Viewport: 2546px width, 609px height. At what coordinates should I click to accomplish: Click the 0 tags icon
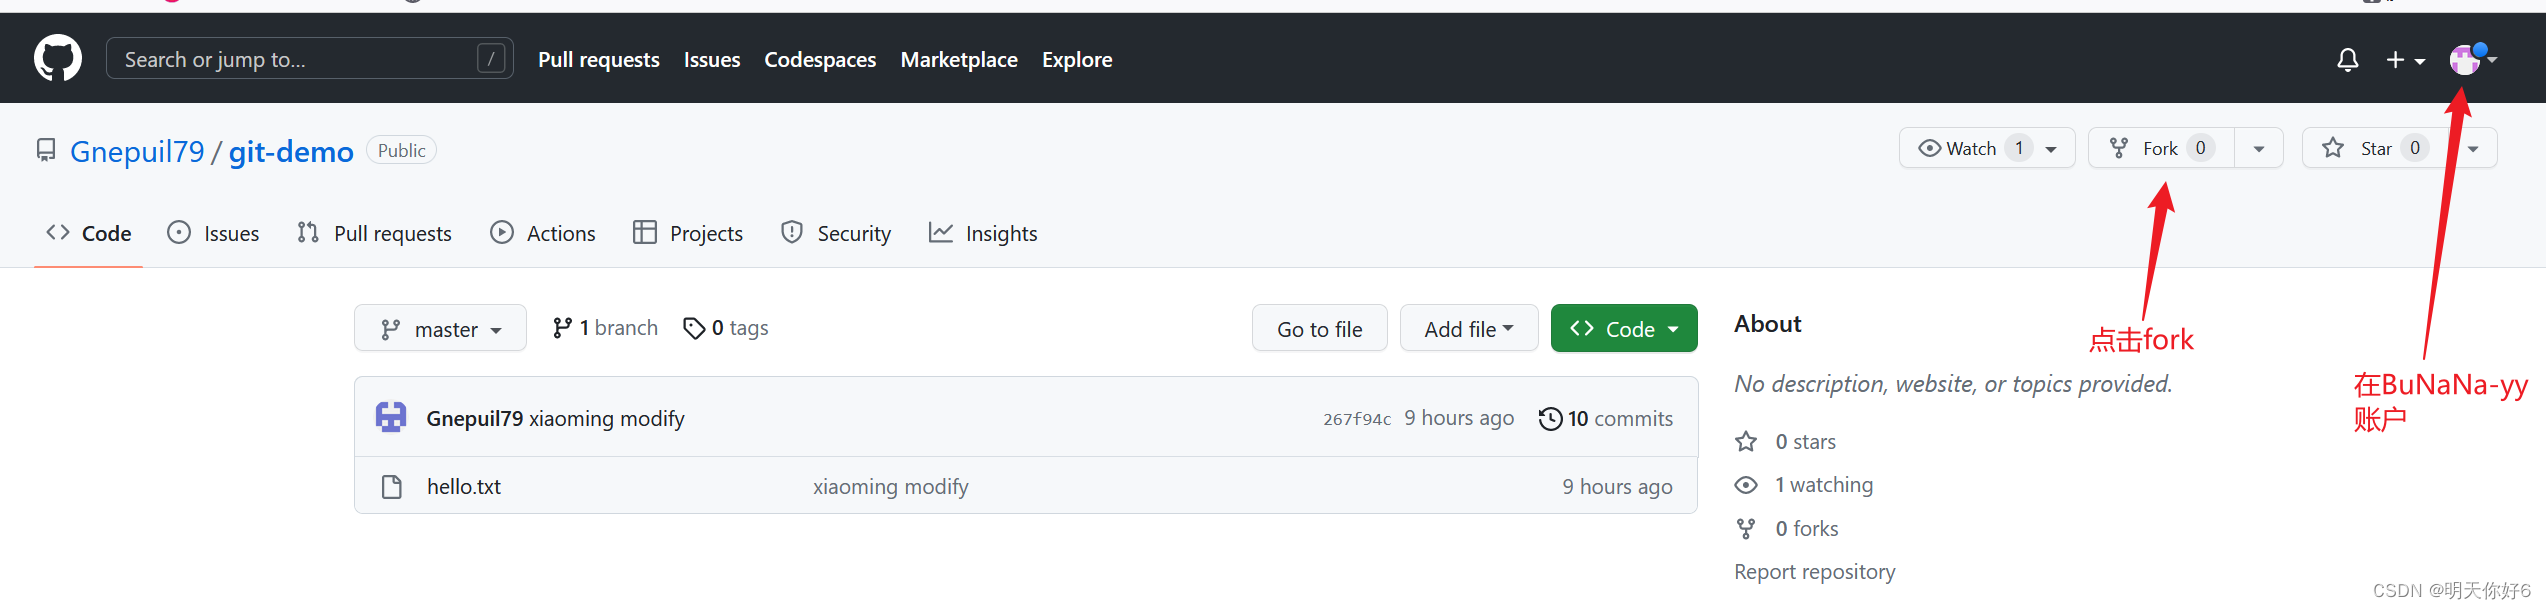694,328
